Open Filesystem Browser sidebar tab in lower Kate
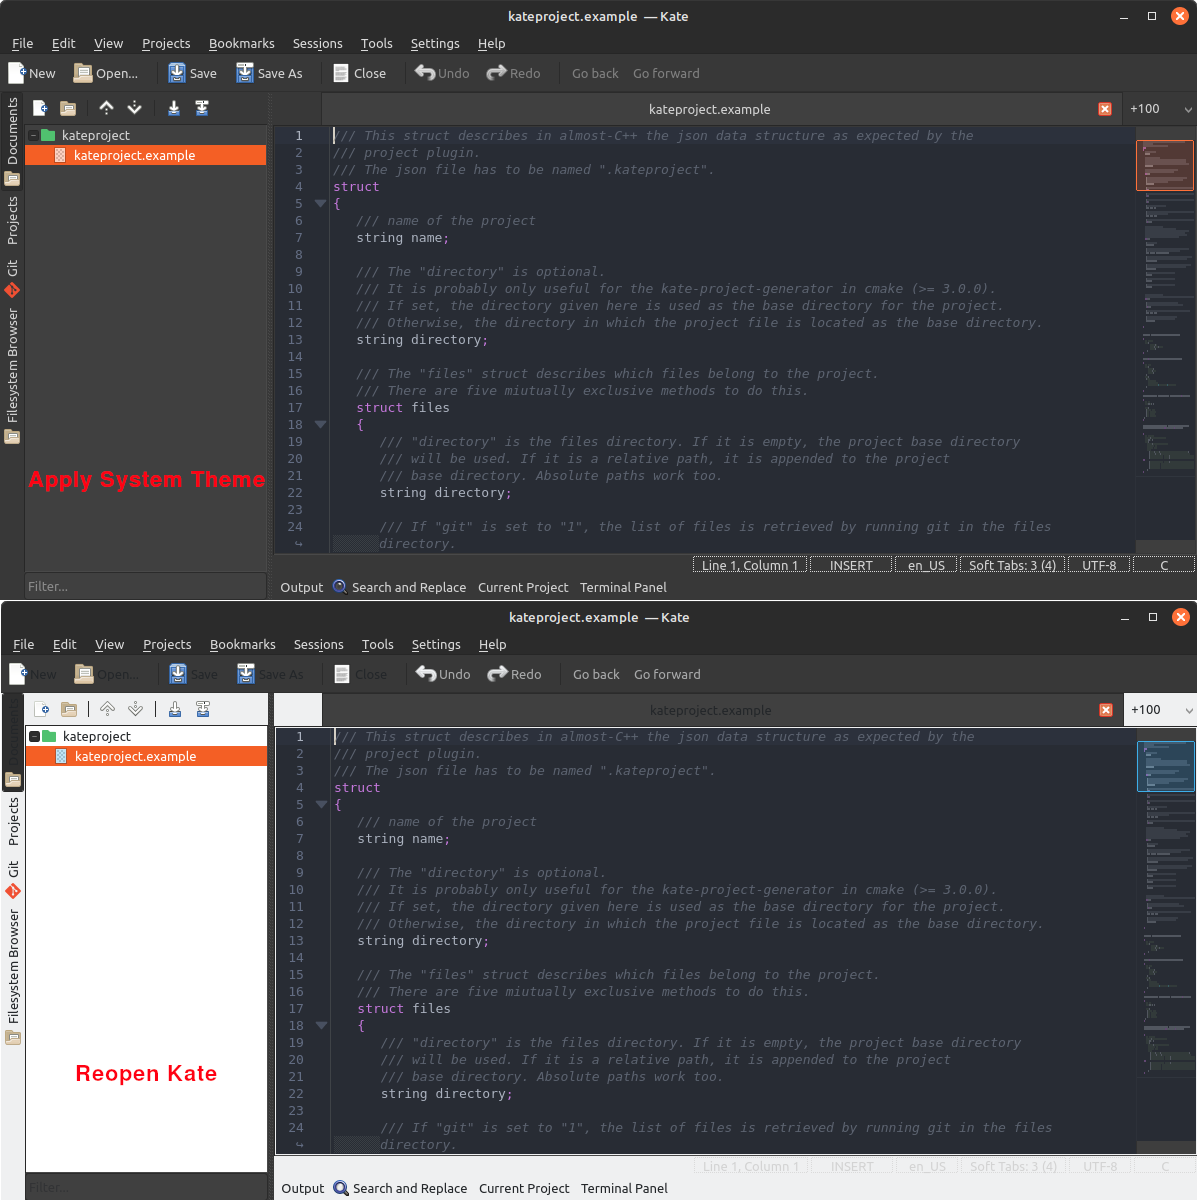The height and width of the screenshot is (1200, 1197). tap(13, 976)
